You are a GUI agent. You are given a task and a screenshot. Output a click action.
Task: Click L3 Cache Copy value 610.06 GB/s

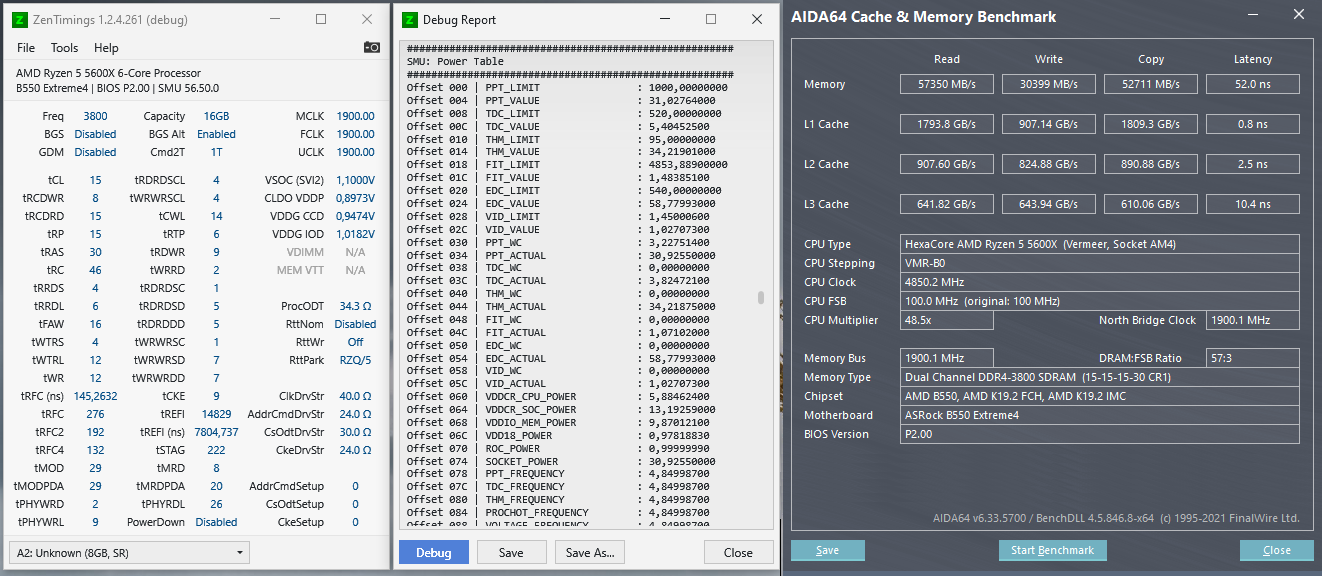tap(1151, 204)
